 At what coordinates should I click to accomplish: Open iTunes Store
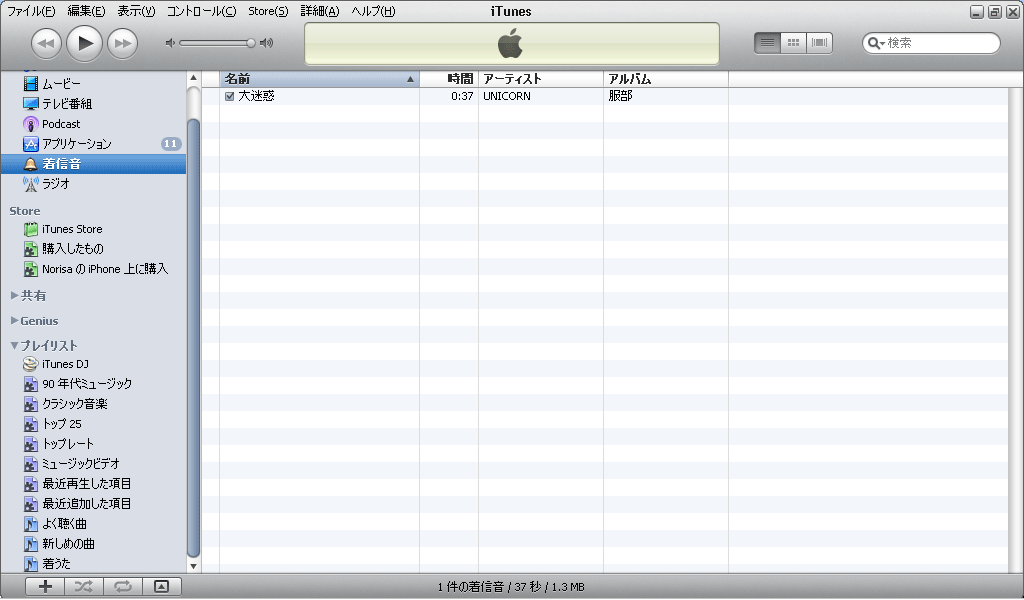tap(93, 229)
